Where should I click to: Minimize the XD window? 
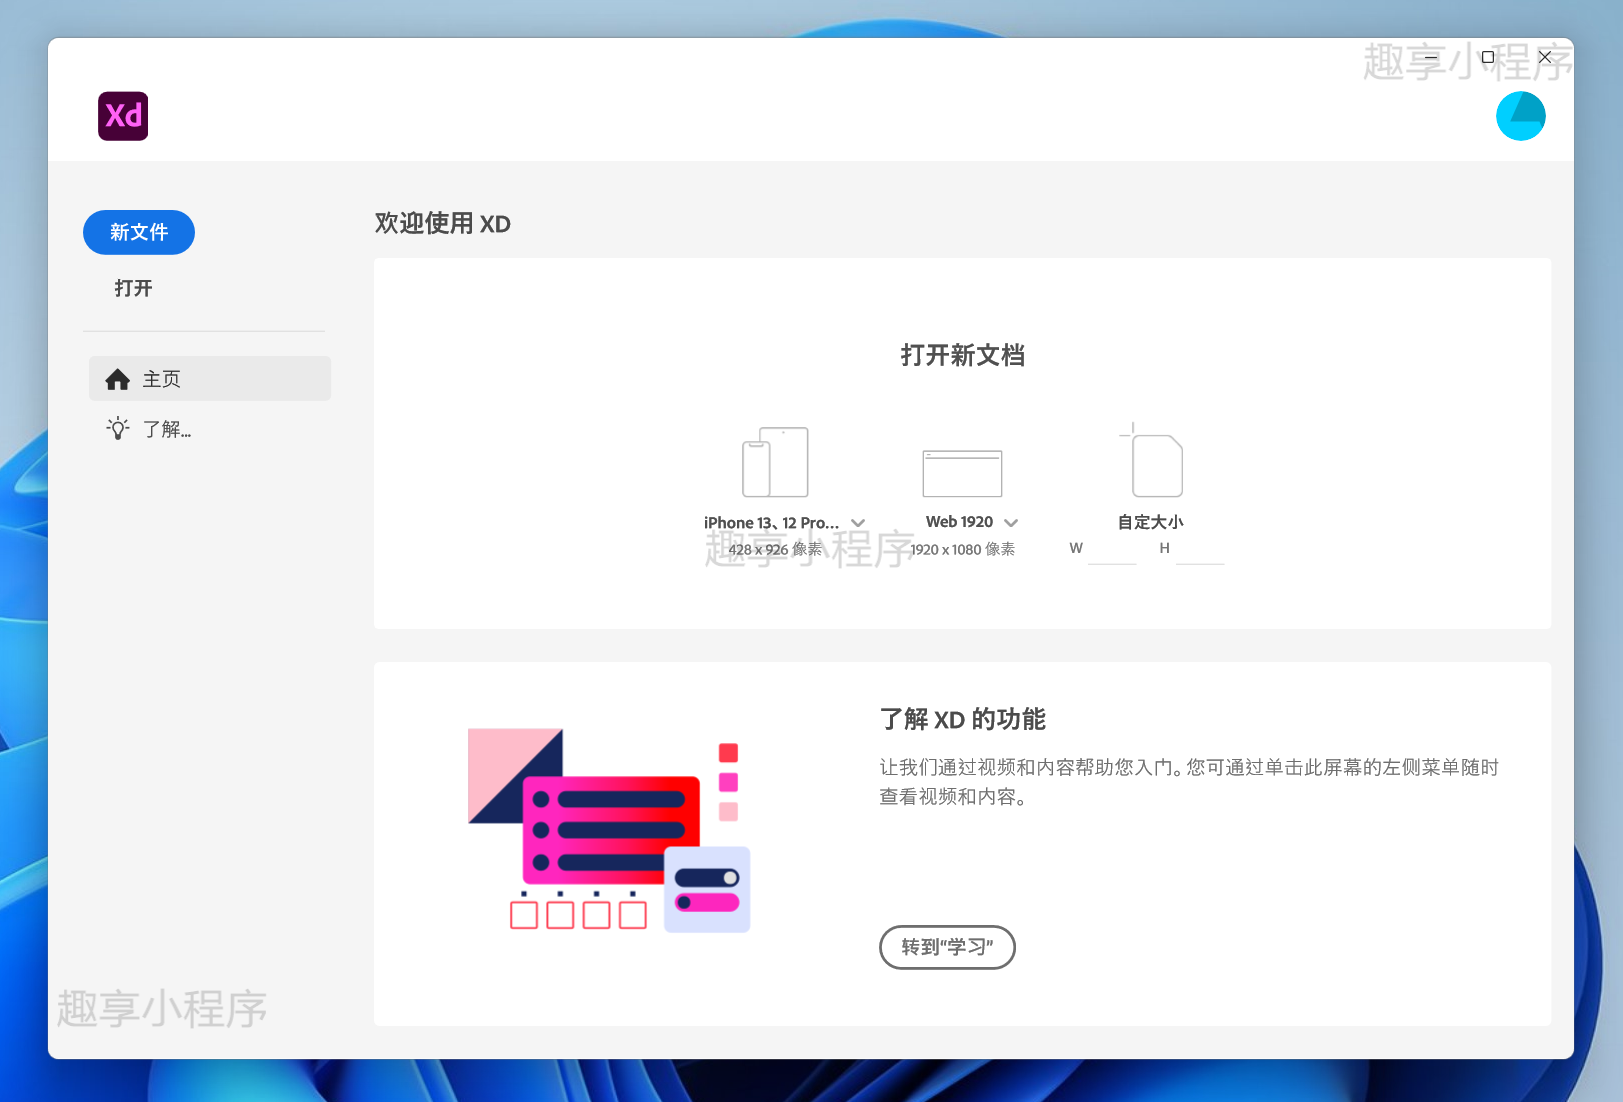[x=1431, y=57]
